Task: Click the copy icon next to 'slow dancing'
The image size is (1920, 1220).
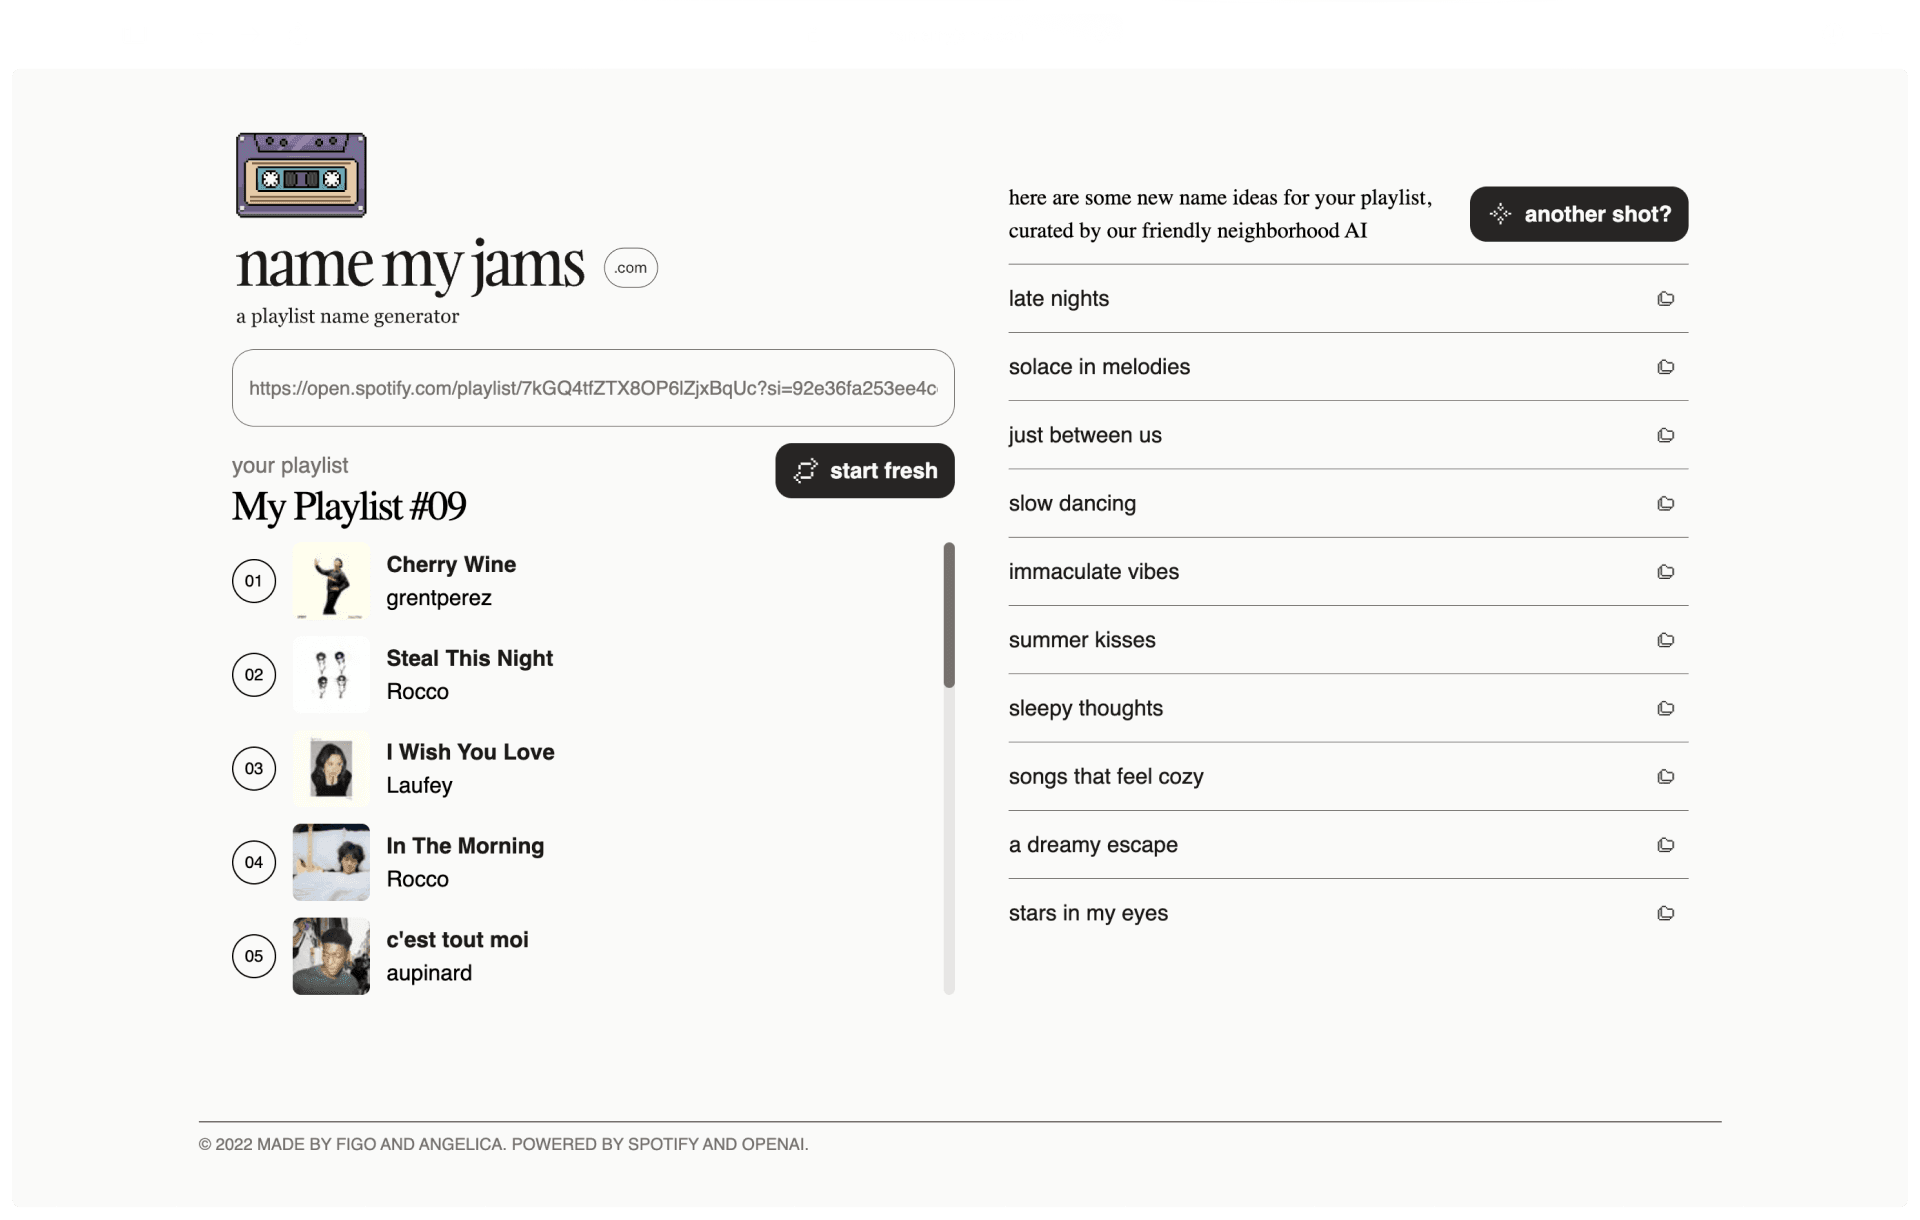Action: (1665, 502)
